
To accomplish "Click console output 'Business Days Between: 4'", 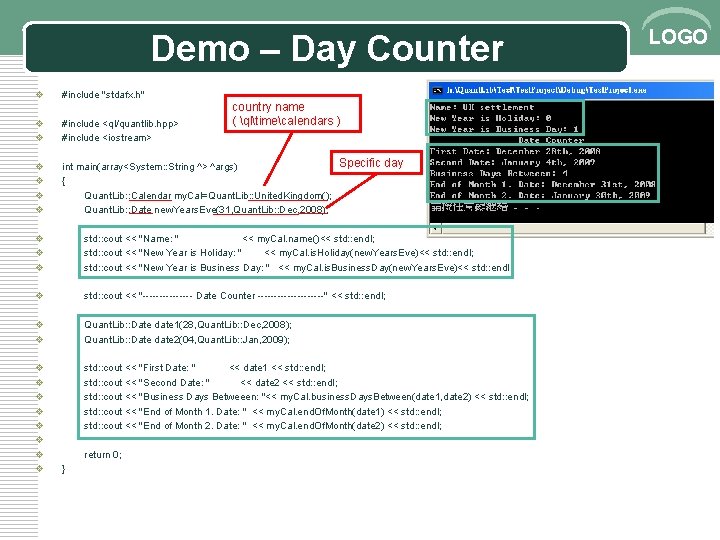I will (x=499, y=173).
